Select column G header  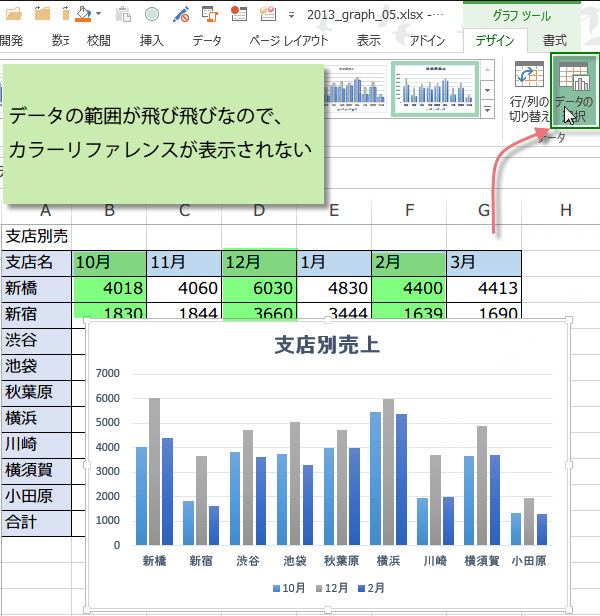484,211
